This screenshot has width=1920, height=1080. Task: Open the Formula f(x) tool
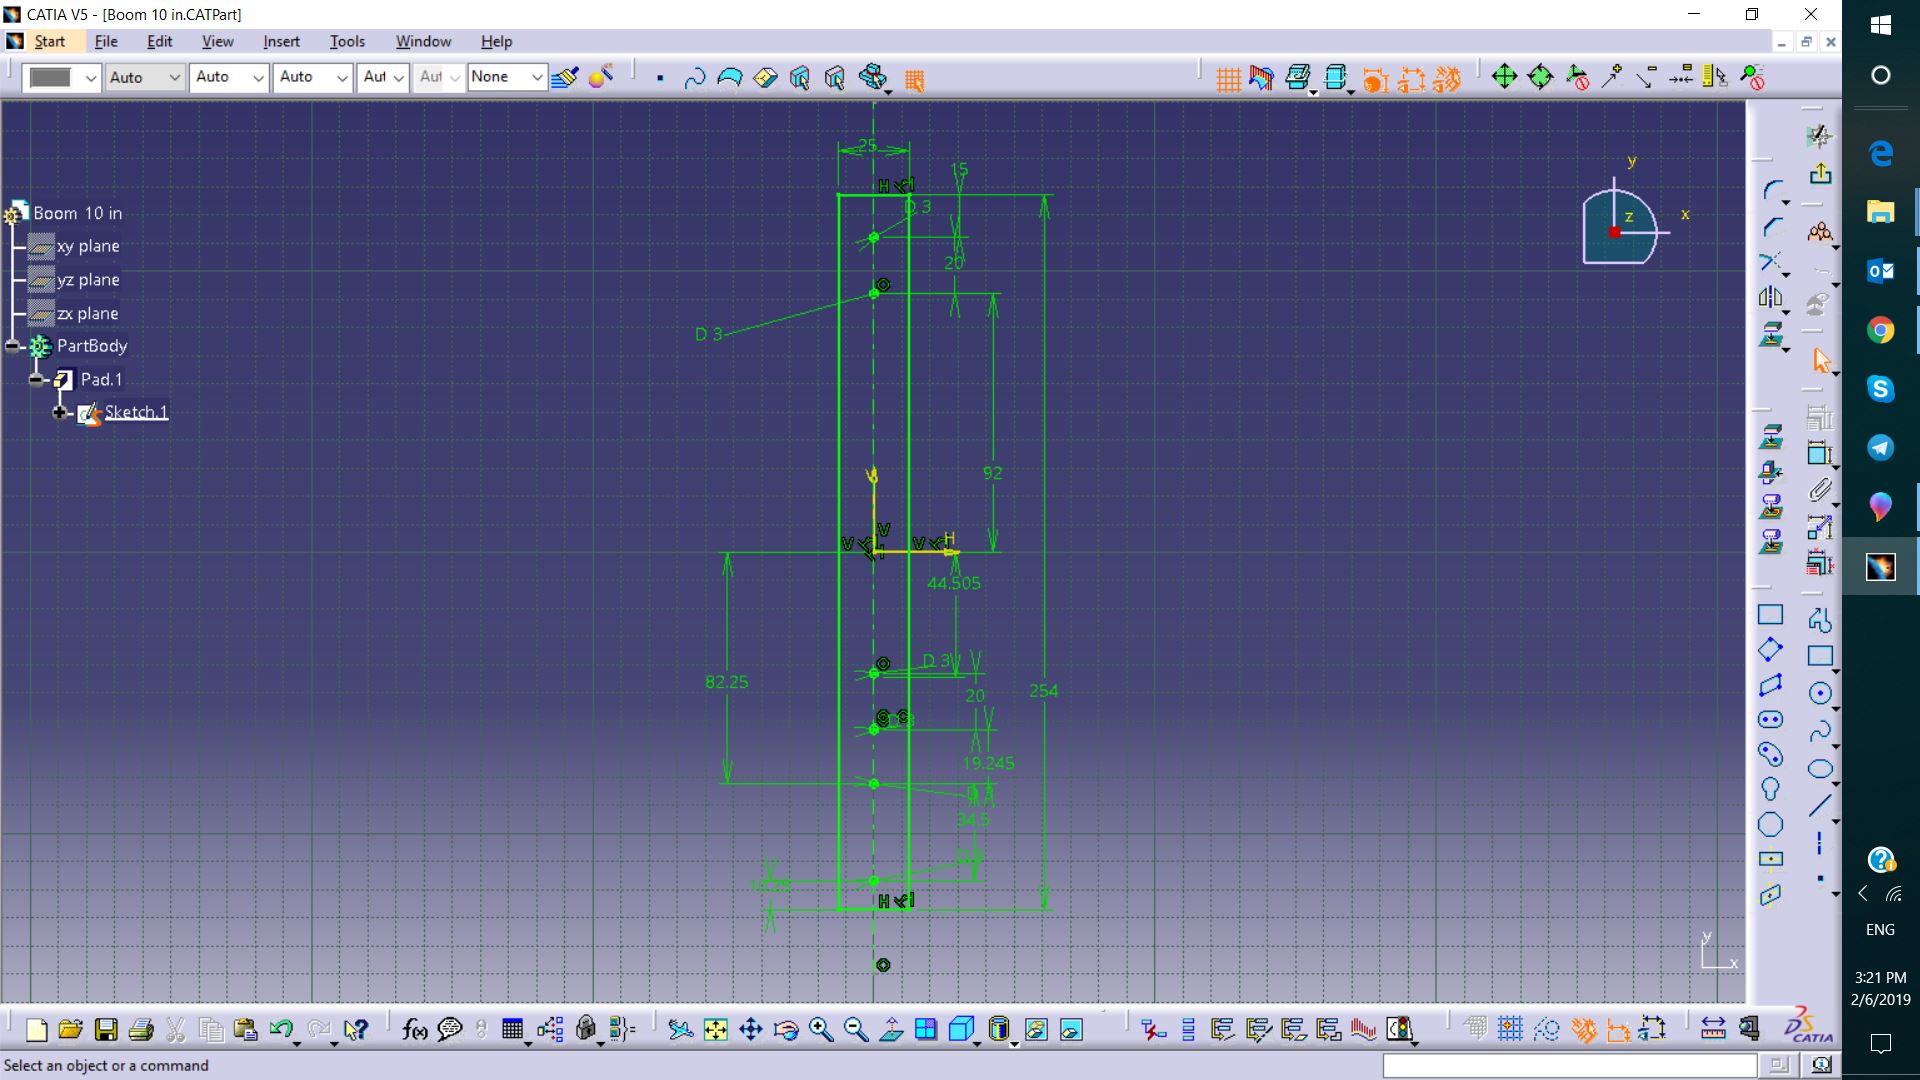(x=414, y=1030)
